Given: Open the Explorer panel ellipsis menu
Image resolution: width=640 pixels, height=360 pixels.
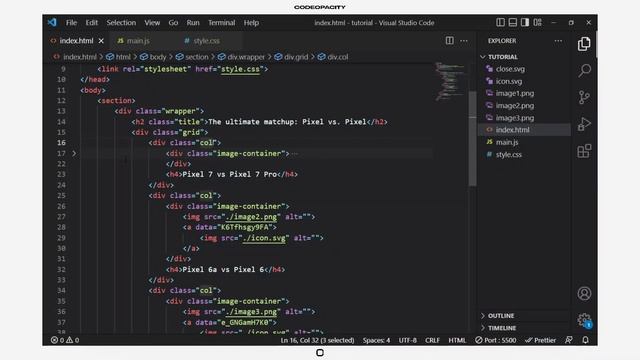Looking at the screenshot, I should pos(558,40).
